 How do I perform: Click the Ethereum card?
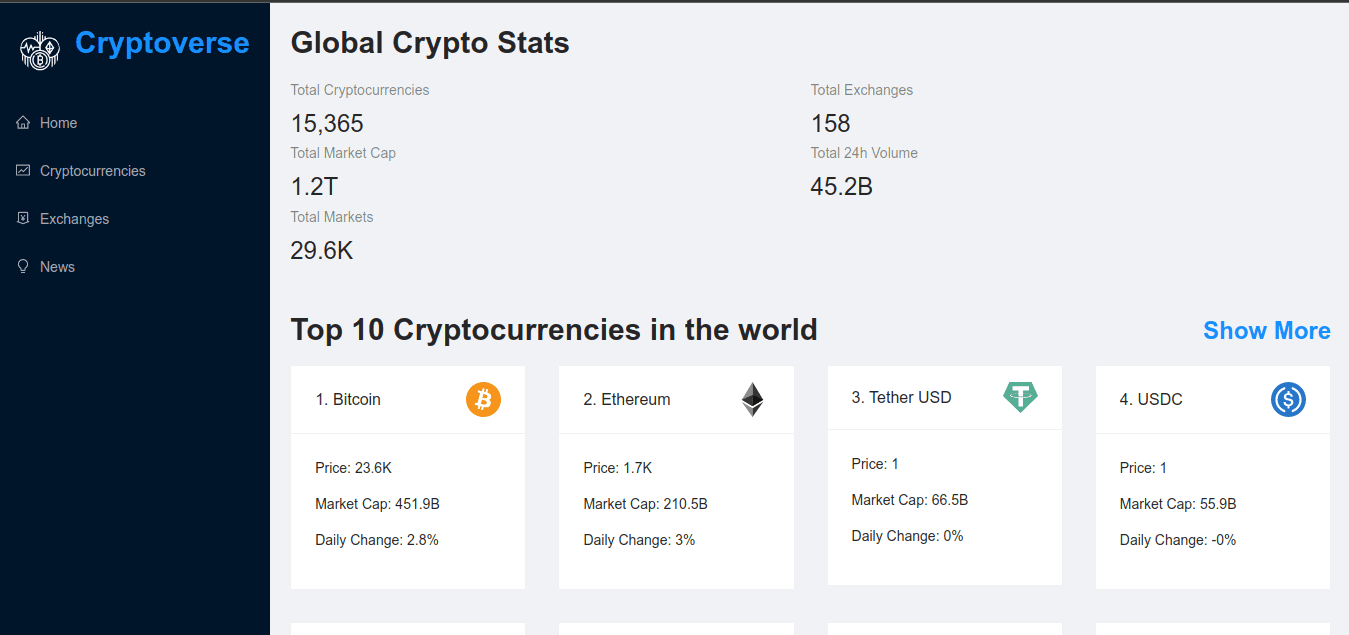coord(676,475)
